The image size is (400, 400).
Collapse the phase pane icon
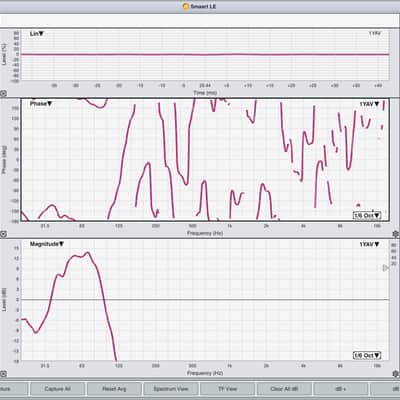tap(3, 234)
